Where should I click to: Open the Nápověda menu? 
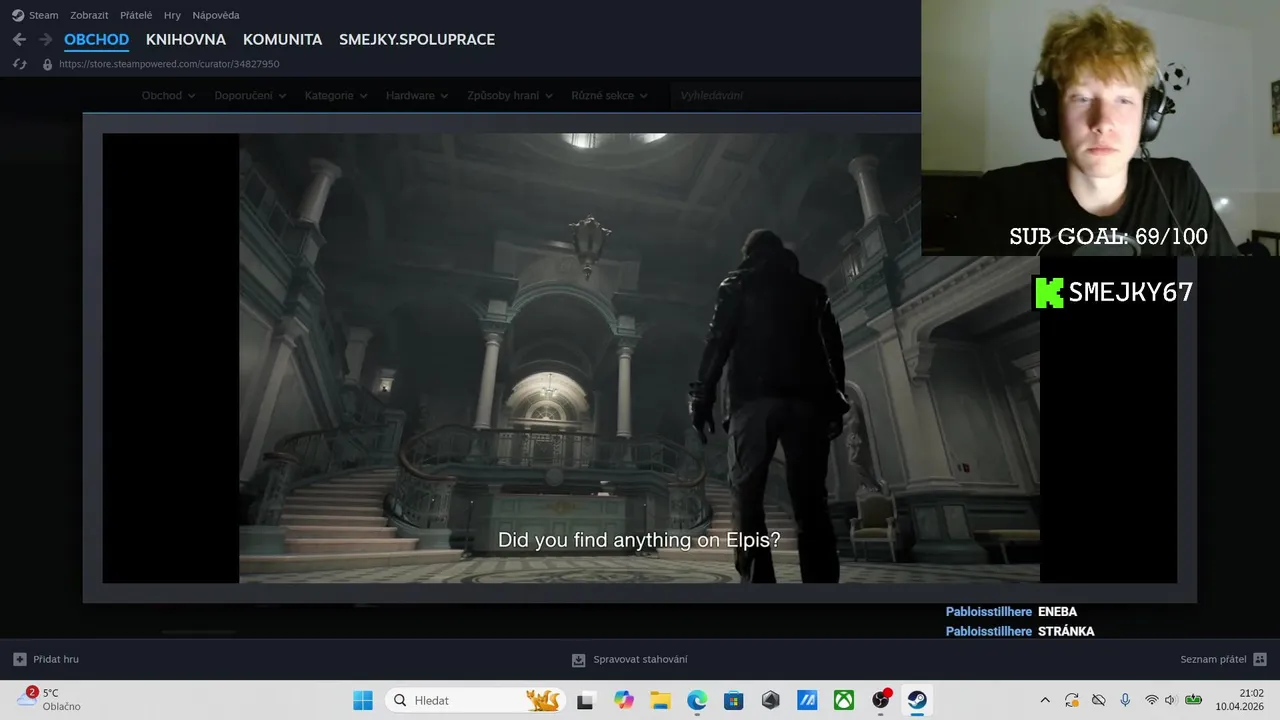point(216,15)
